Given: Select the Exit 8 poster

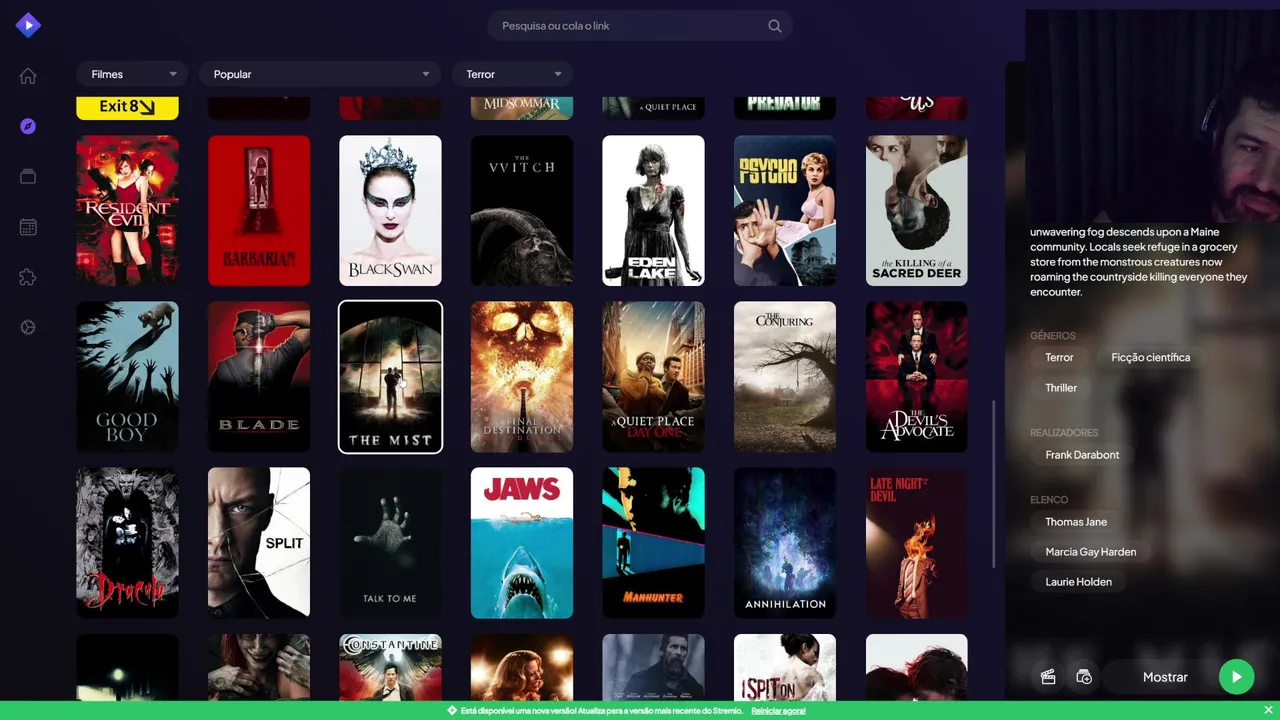Looking at the screenshot, I should coord(127,108).
